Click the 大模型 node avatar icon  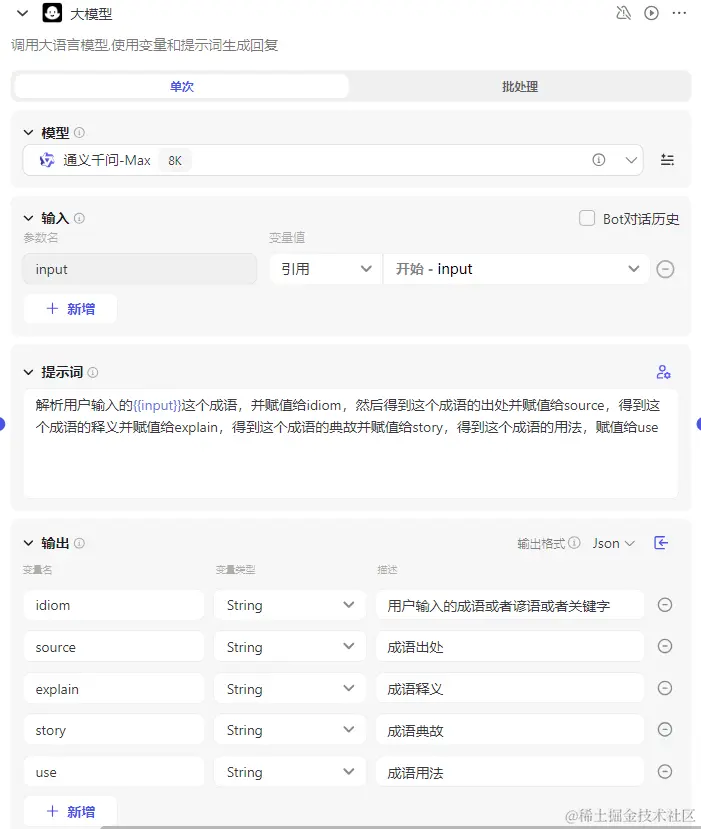(52, 12)
